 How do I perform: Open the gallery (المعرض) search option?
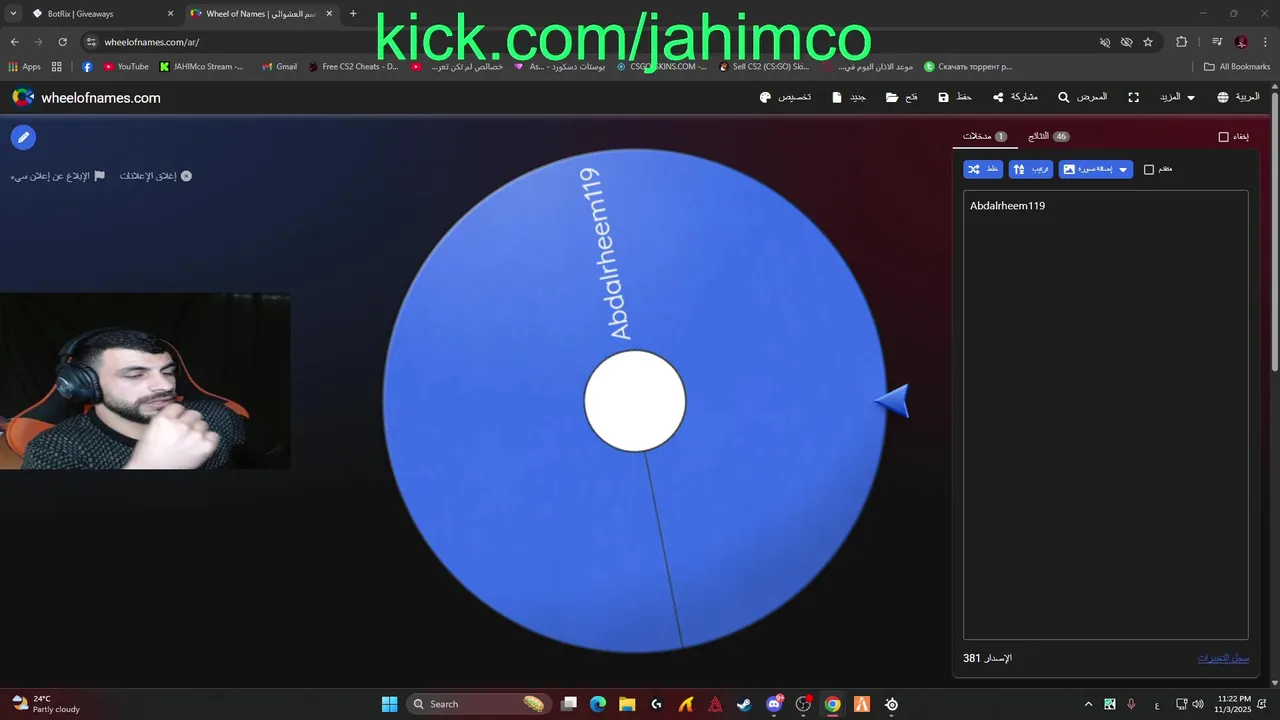pos(1083,98)
